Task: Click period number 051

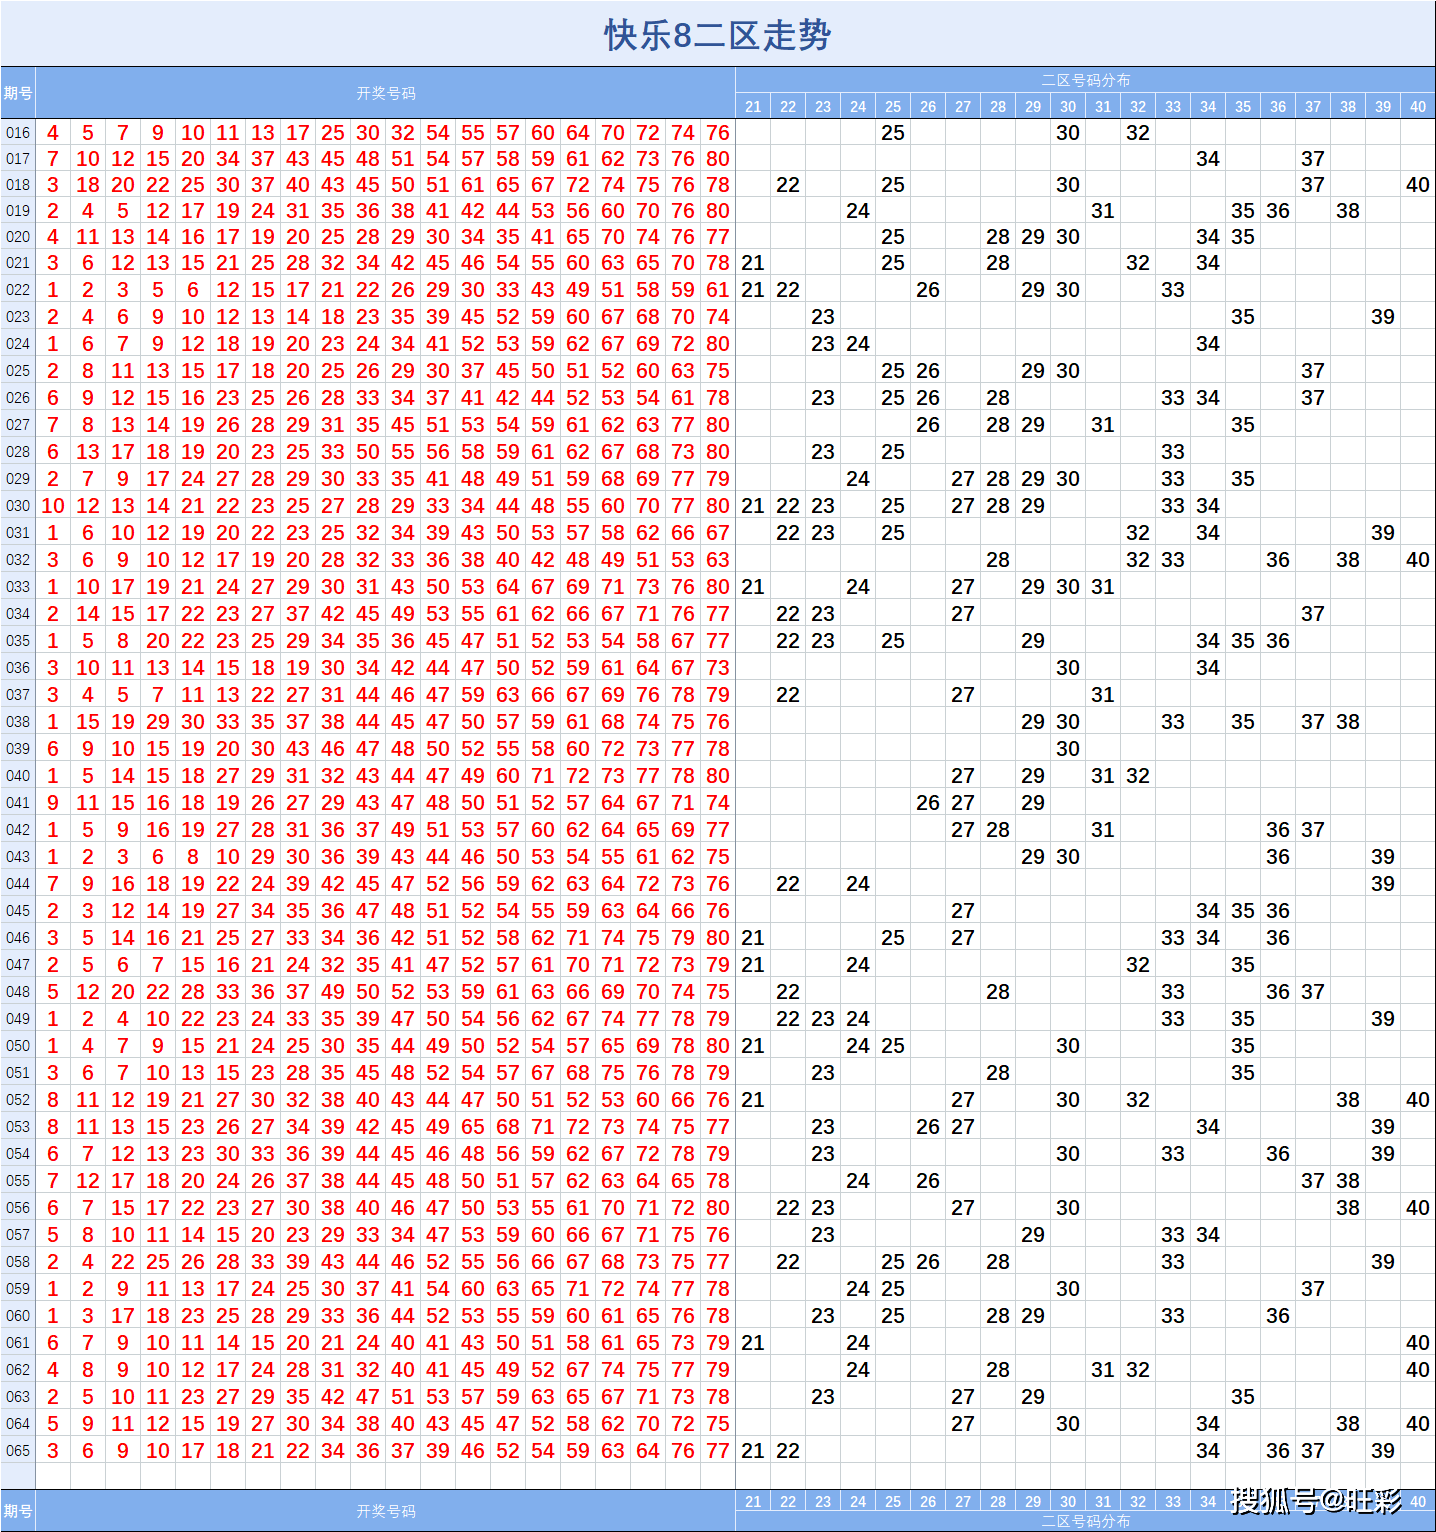Action: [x=18, y=1073]
